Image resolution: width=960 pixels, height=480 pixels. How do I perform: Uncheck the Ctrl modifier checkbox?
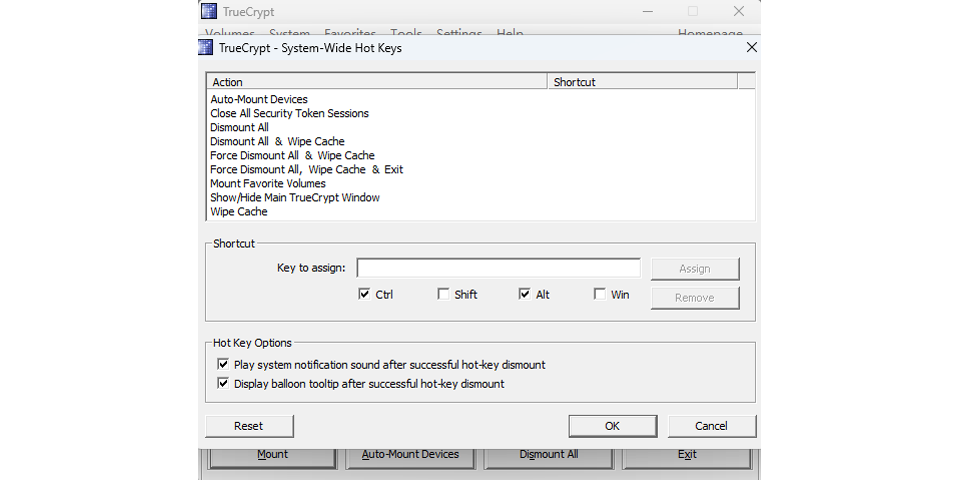[x=364, y=294]
